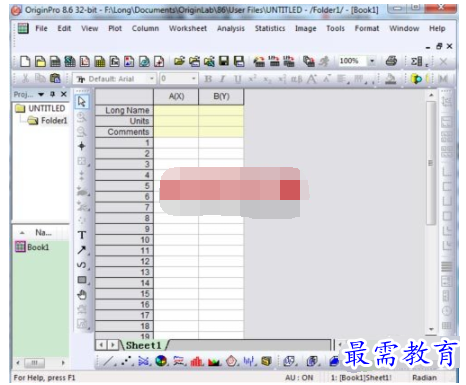
Task: Switch to the Sheet1 tab
Action: coord(144,345)
